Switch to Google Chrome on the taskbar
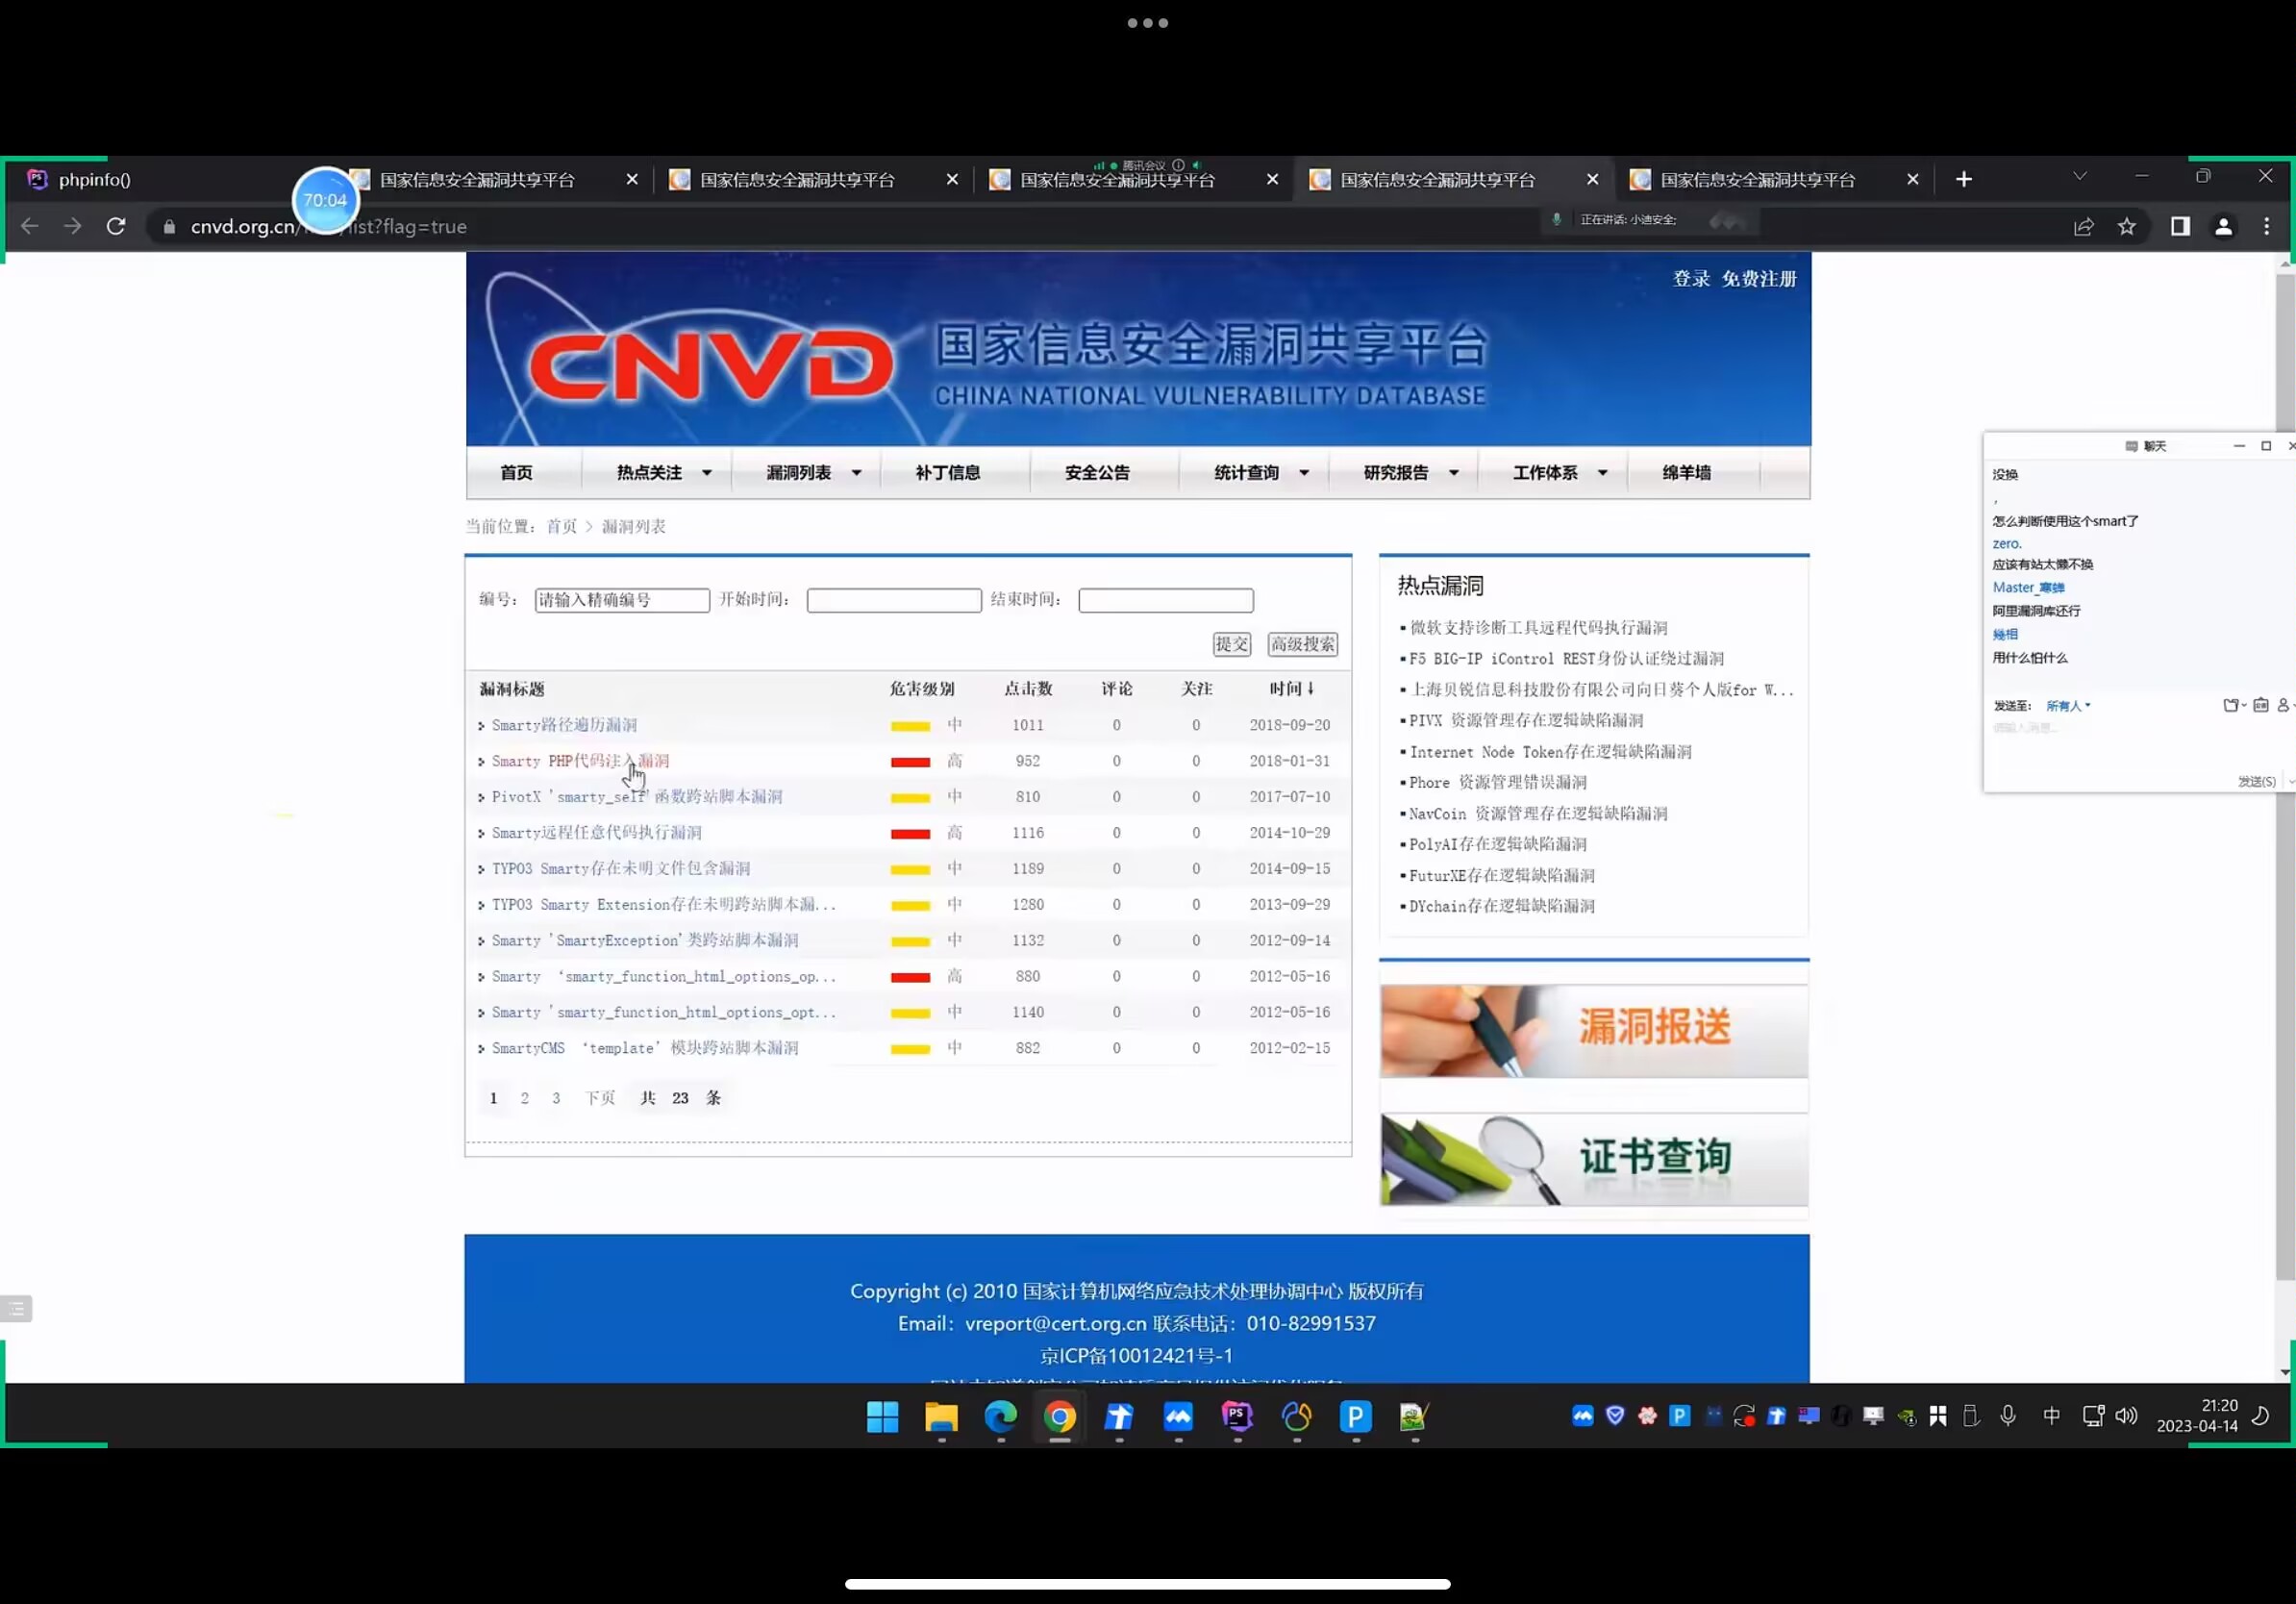 click(x=1060, y=1416)
